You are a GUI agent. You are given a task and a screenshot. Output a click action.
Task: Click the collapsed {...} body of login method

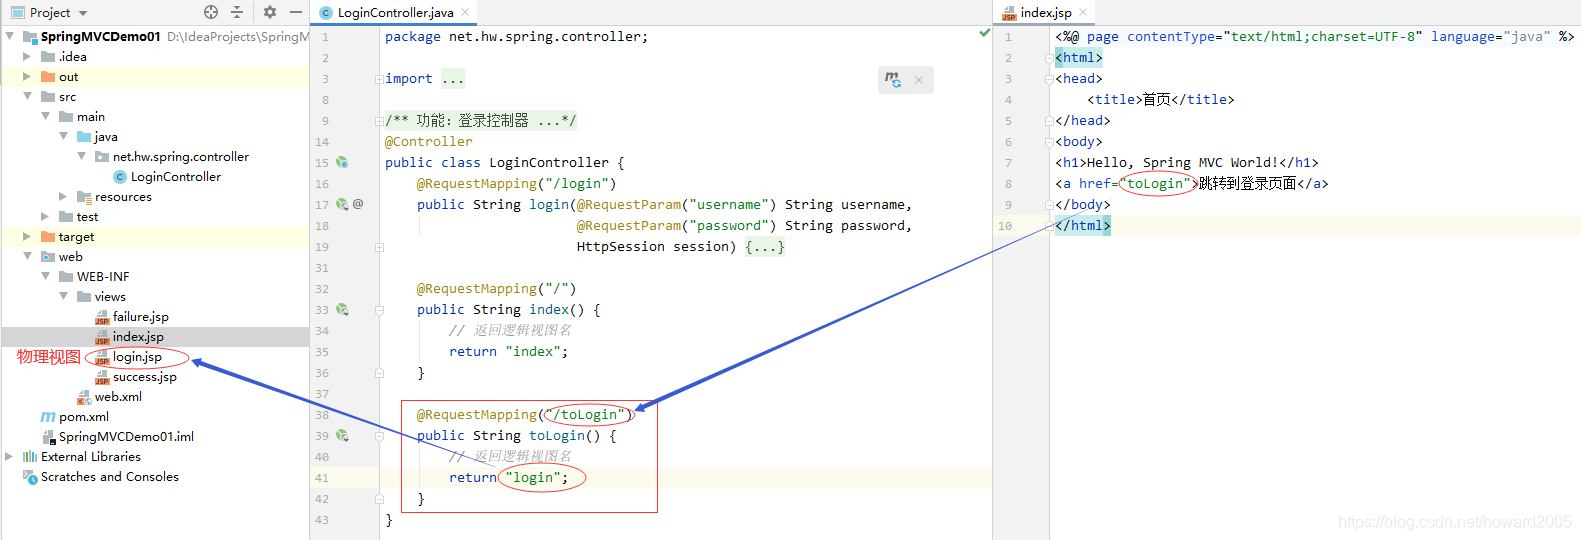click(x=765, y=247)
